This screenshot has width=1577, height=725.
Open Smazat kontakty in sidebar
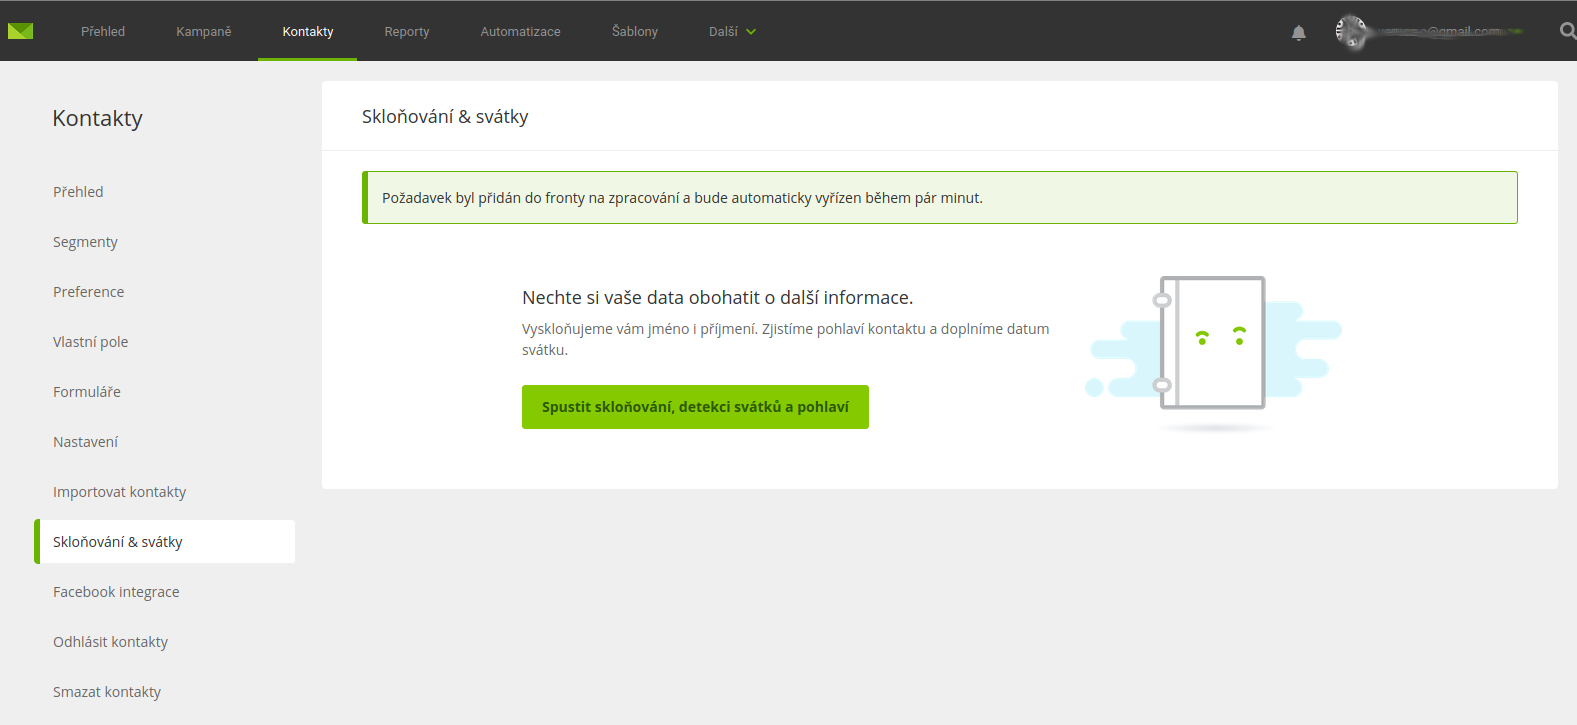tap(107, 692)
